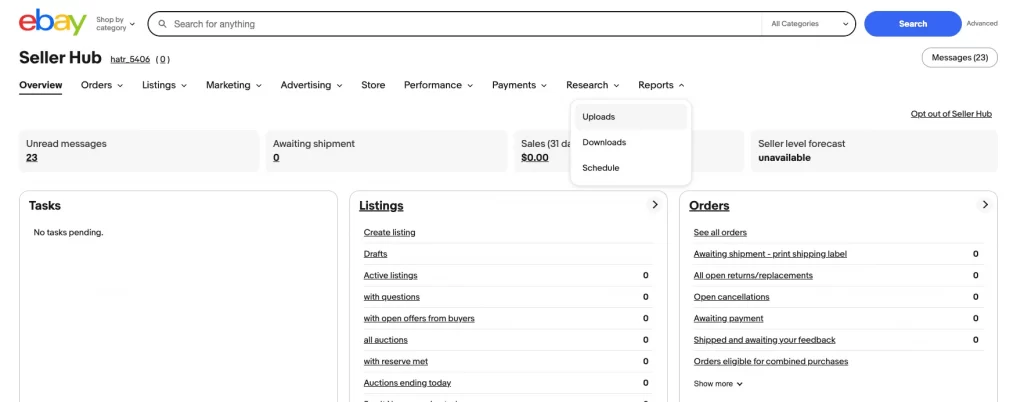Click with open offers from buyers

point(419,318)
